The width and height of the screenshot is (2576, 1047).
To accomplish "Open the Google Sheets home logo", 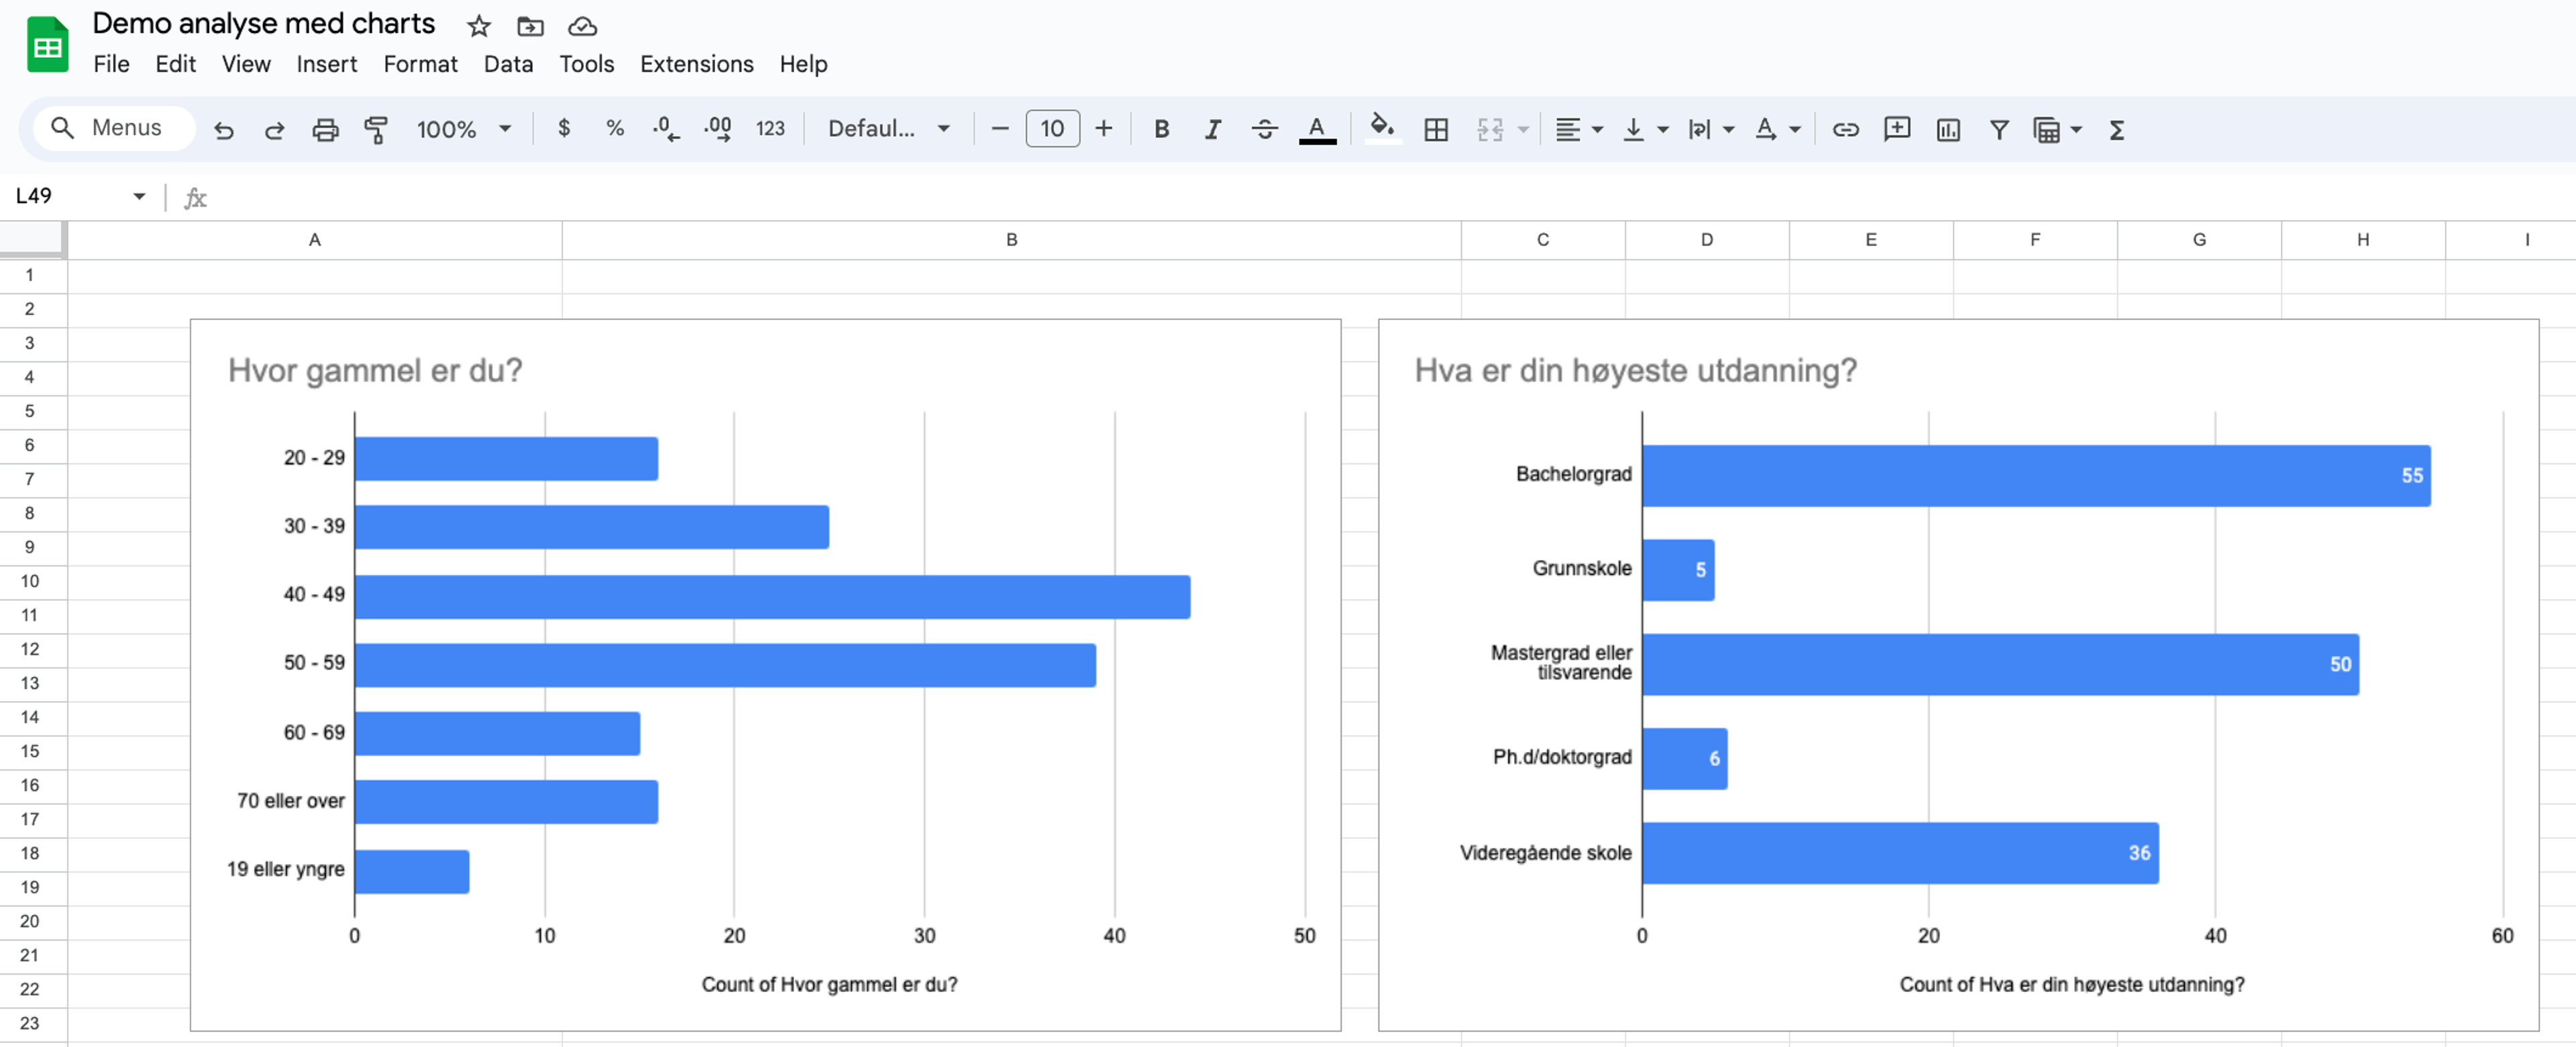I will coord(47,45).
